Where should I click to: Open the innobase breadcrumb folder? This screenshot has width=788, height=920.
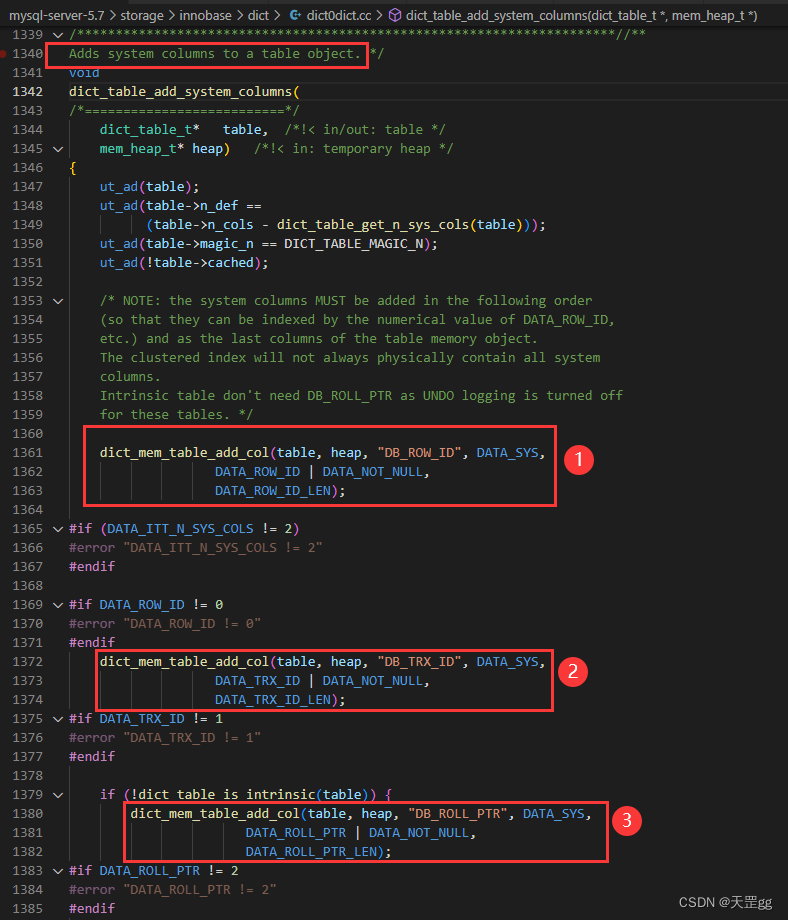coord(205,15)
